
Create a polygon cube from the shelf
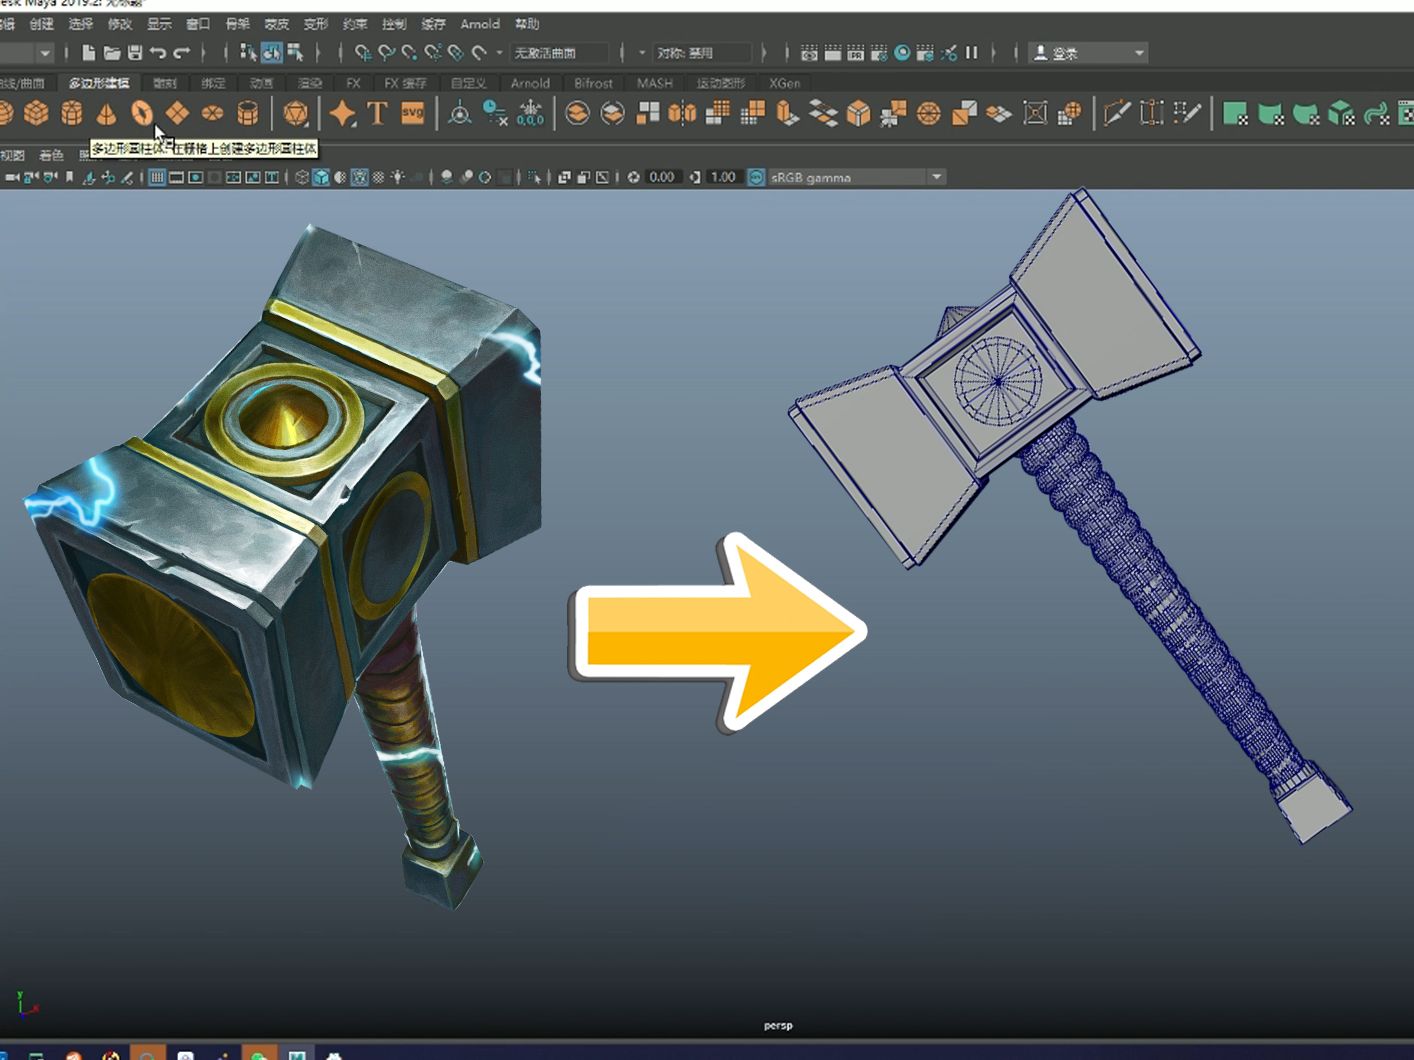tap(36, 113)
